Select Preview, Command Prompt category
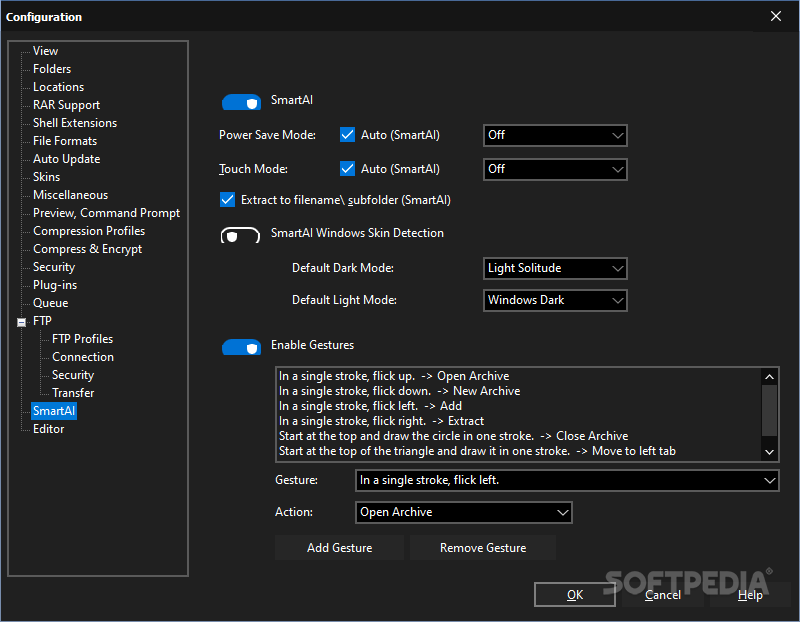 coord(106,213)
